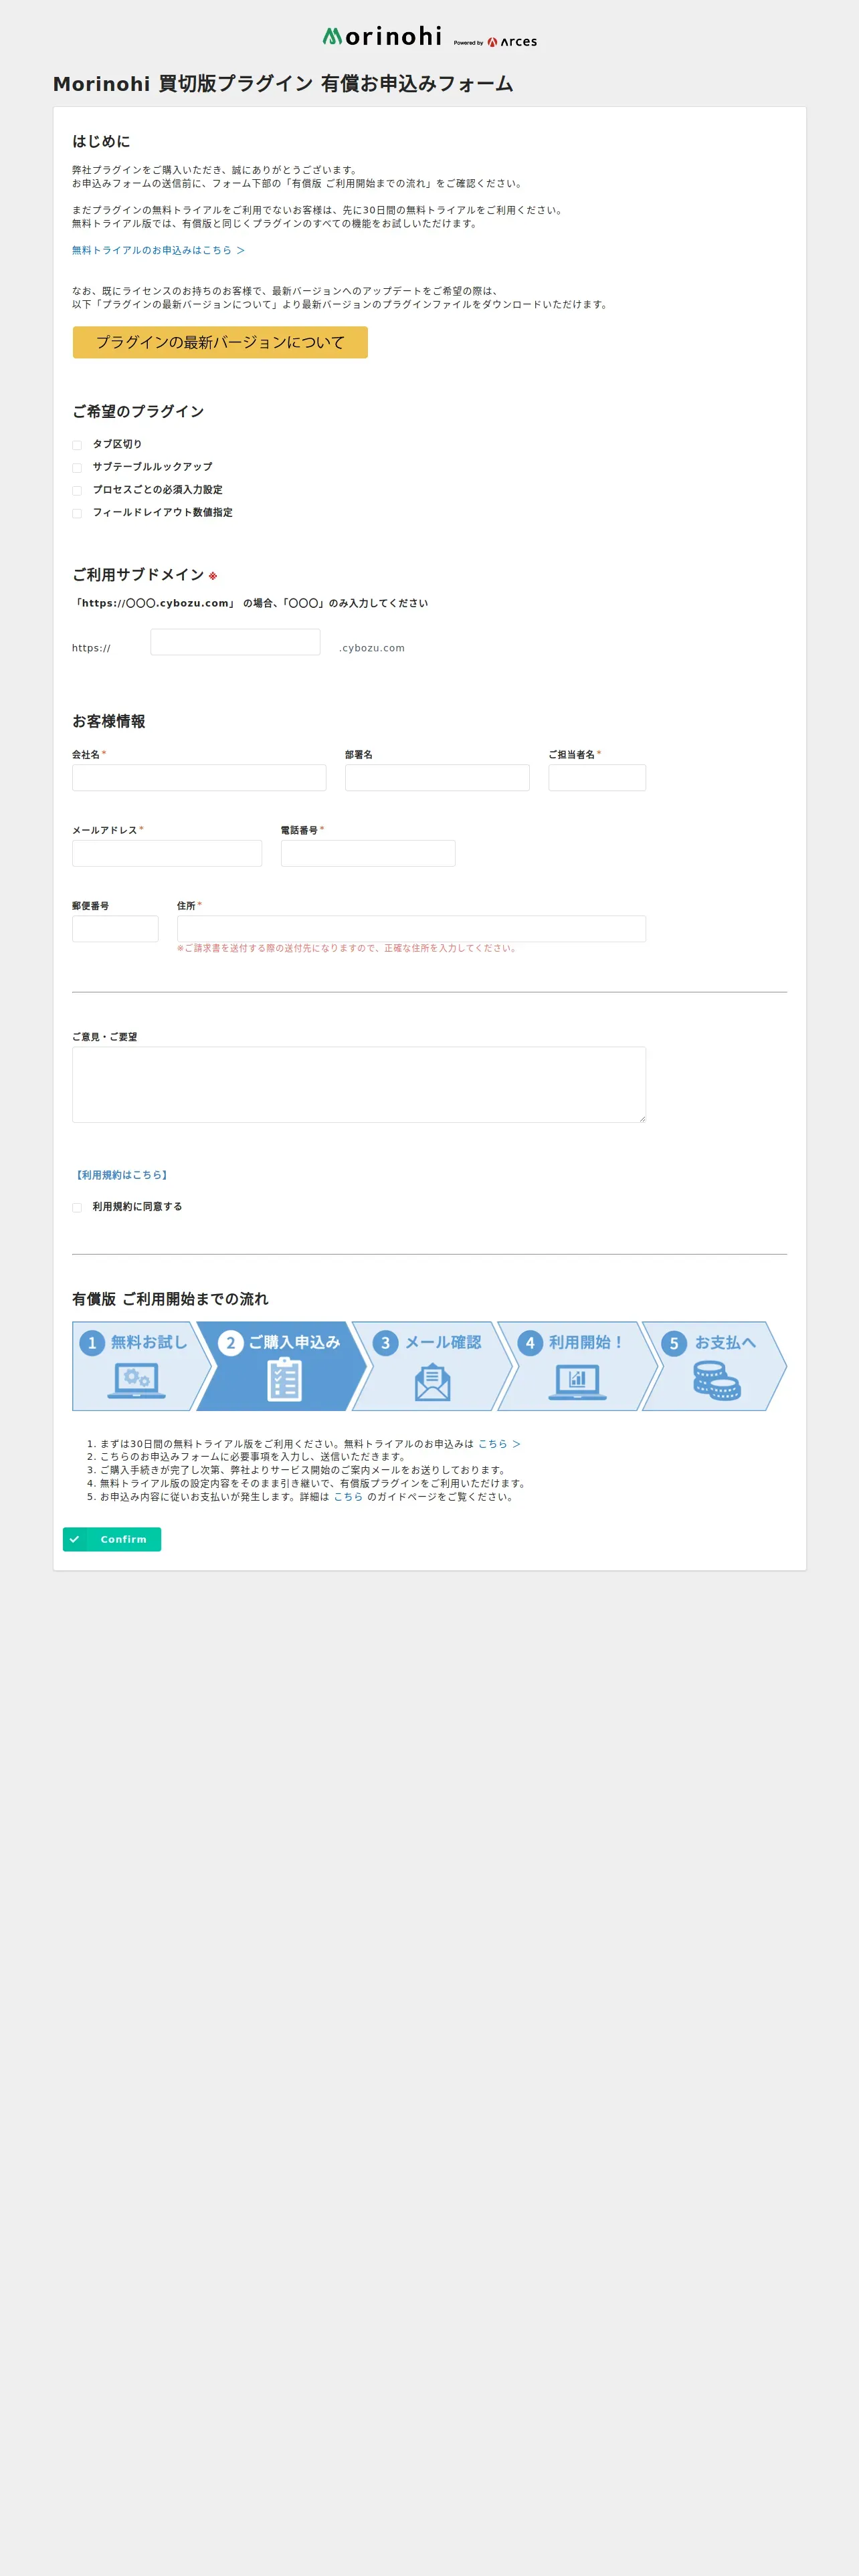Focus the 電話番号 input field
The width and height of the screenshot is (859, 2576).
coord(368,853)
